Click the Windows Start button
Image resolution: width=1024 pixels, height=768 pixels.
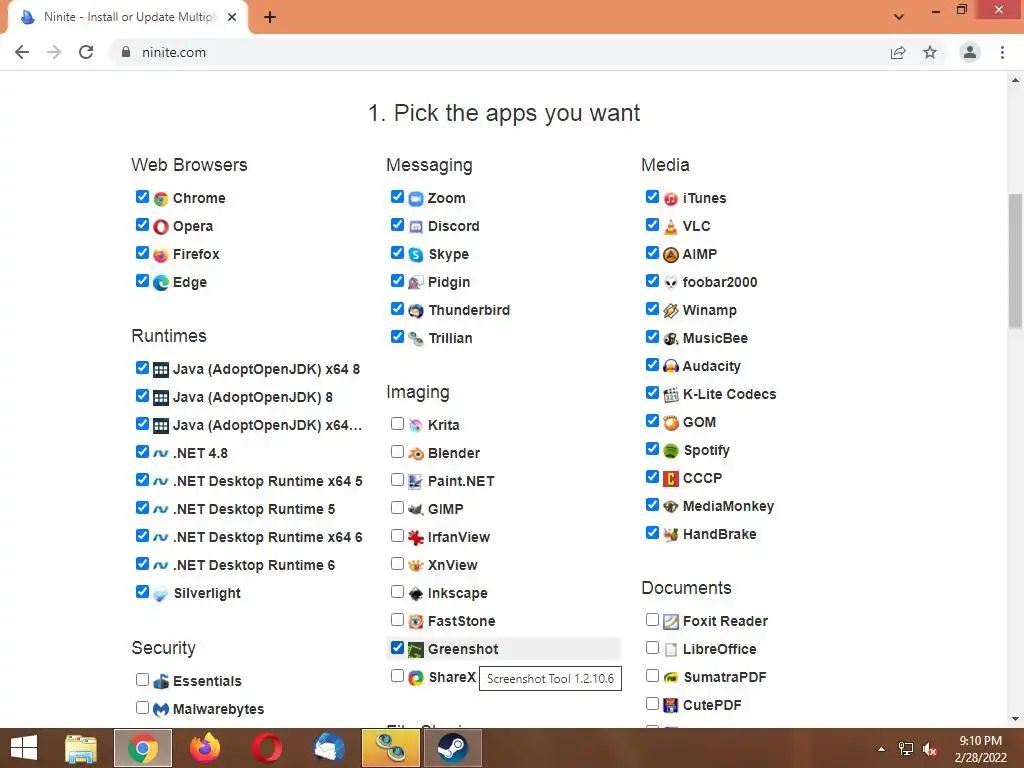[24, 748]
